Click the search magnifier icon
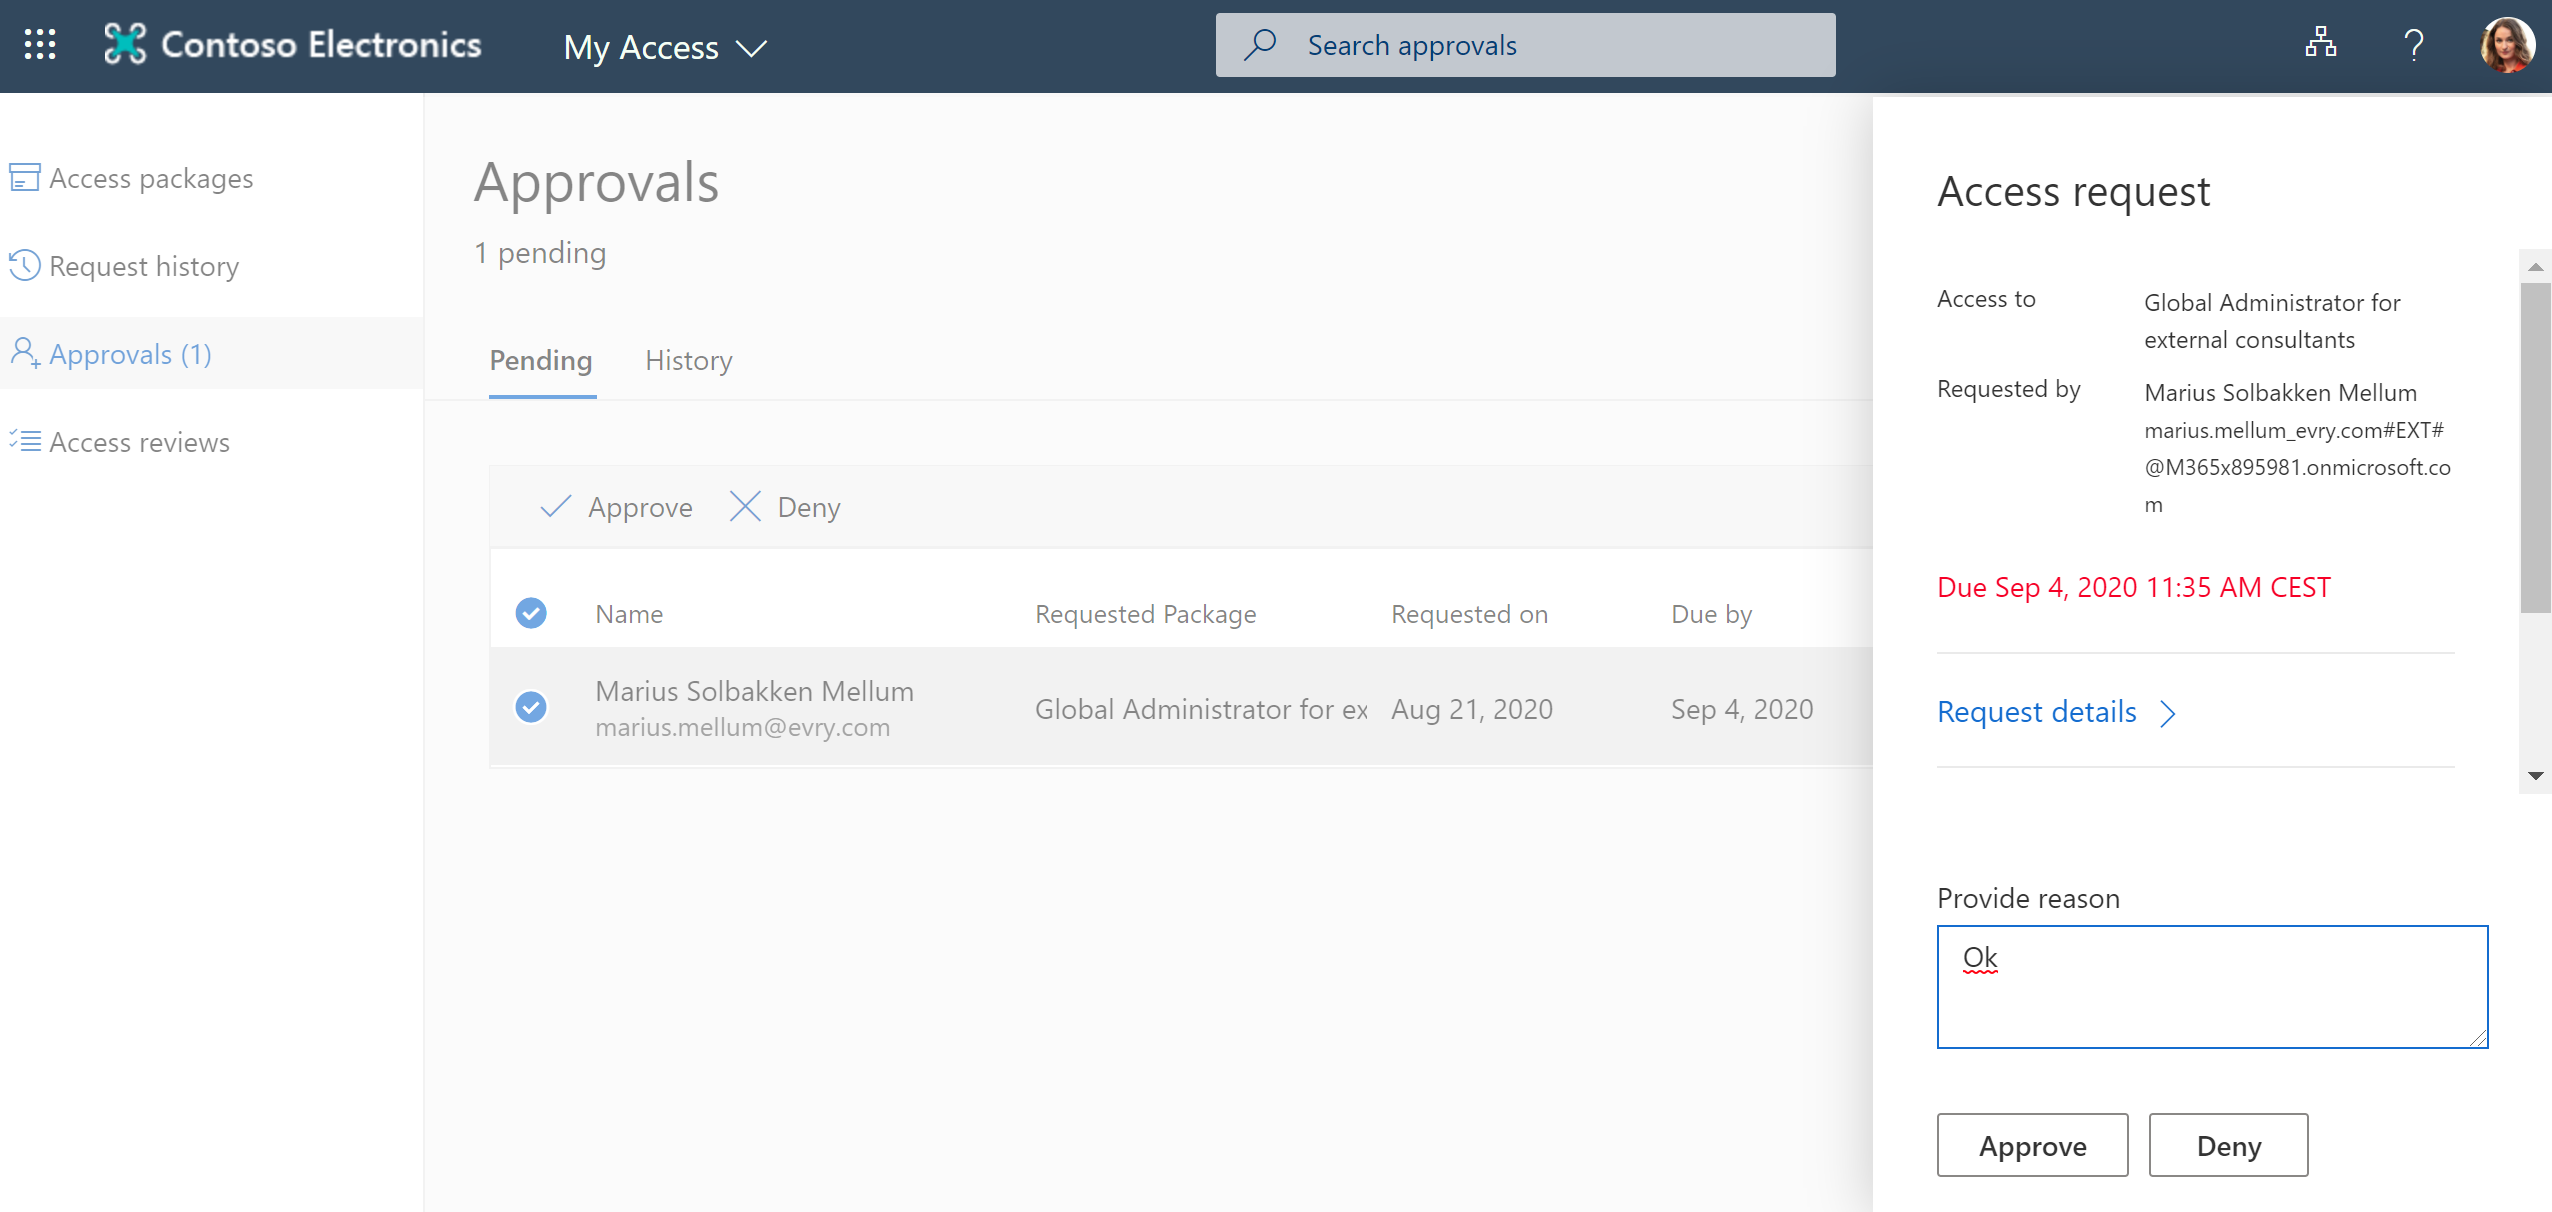The height and width of the screenshot is (1212, 2552). click(x=1260, y=45)
